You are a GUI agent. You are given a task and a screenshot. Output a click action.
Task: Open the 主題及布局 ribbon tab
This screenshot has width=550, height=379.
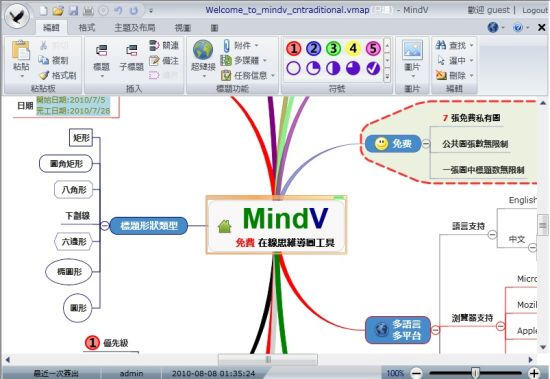pyautogui.click(x=135, y=27)
